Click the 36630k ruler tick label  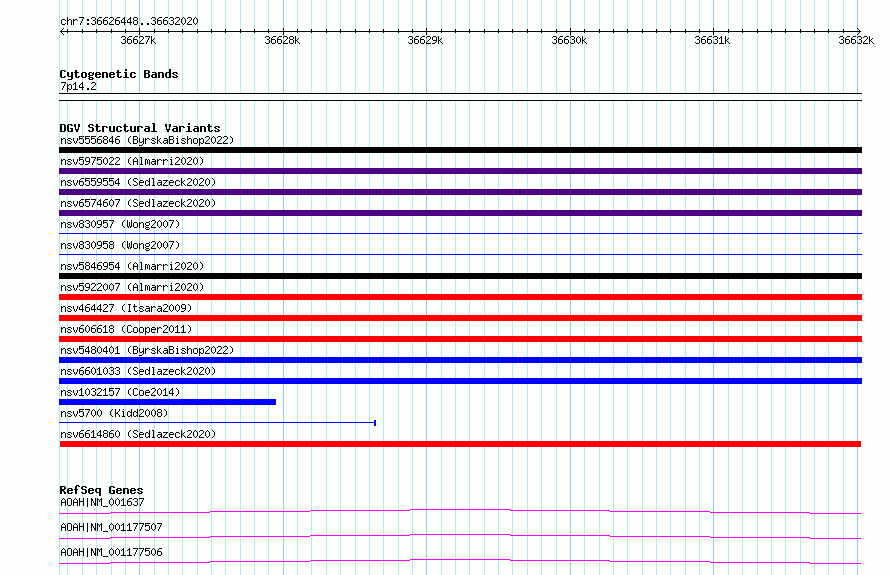(569, 40)
